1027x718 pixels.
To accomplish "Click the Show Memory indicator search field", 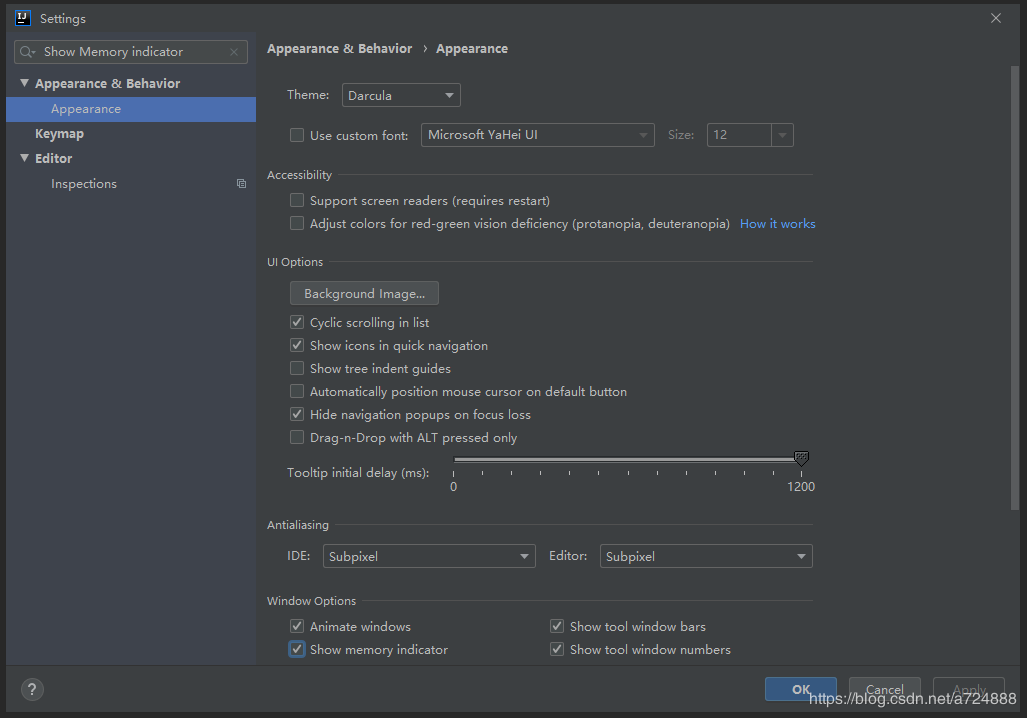I will [x=131, y=52].
